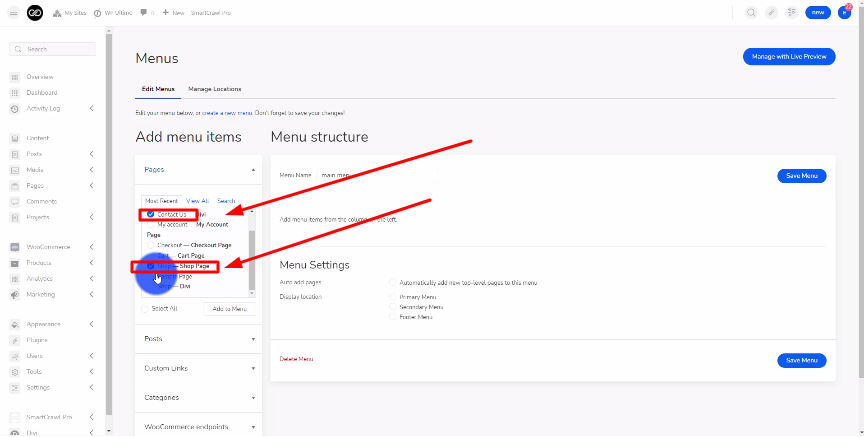Click the filter sliders icon in top bar

pyautogui.click(x=791, y=12)
